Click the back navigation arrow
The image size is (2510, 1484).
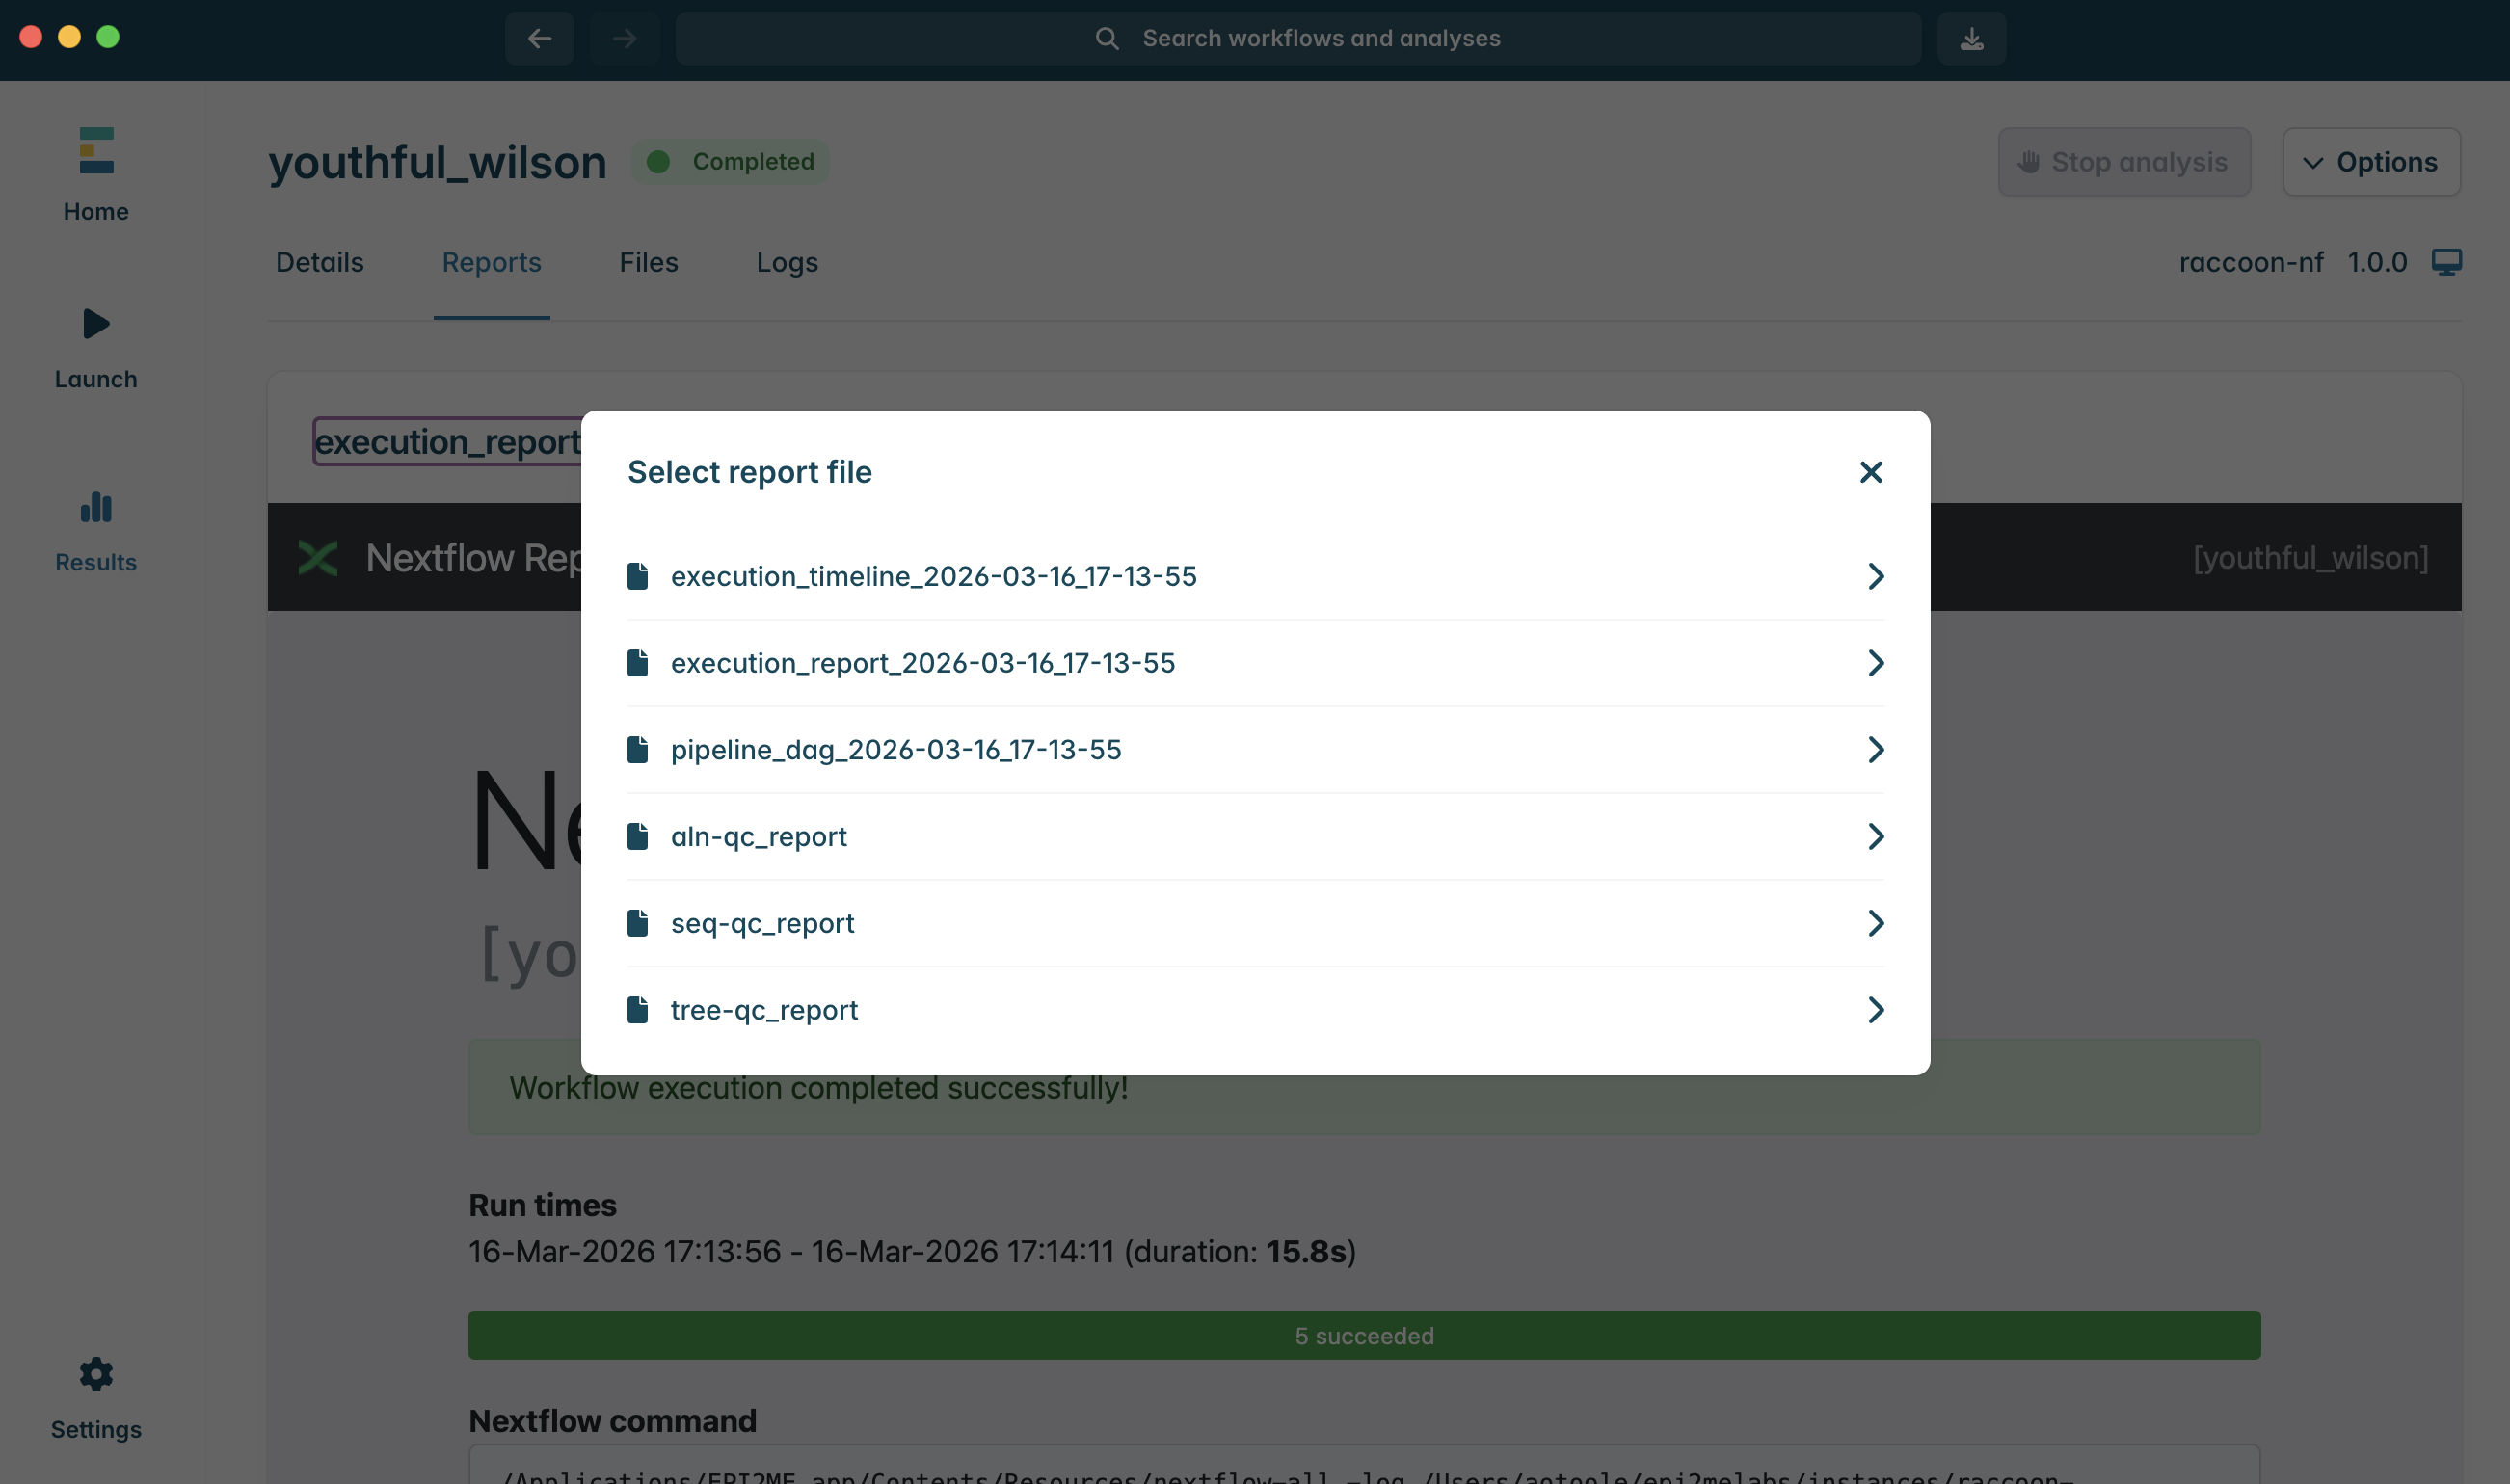click(x=539, y=38)
